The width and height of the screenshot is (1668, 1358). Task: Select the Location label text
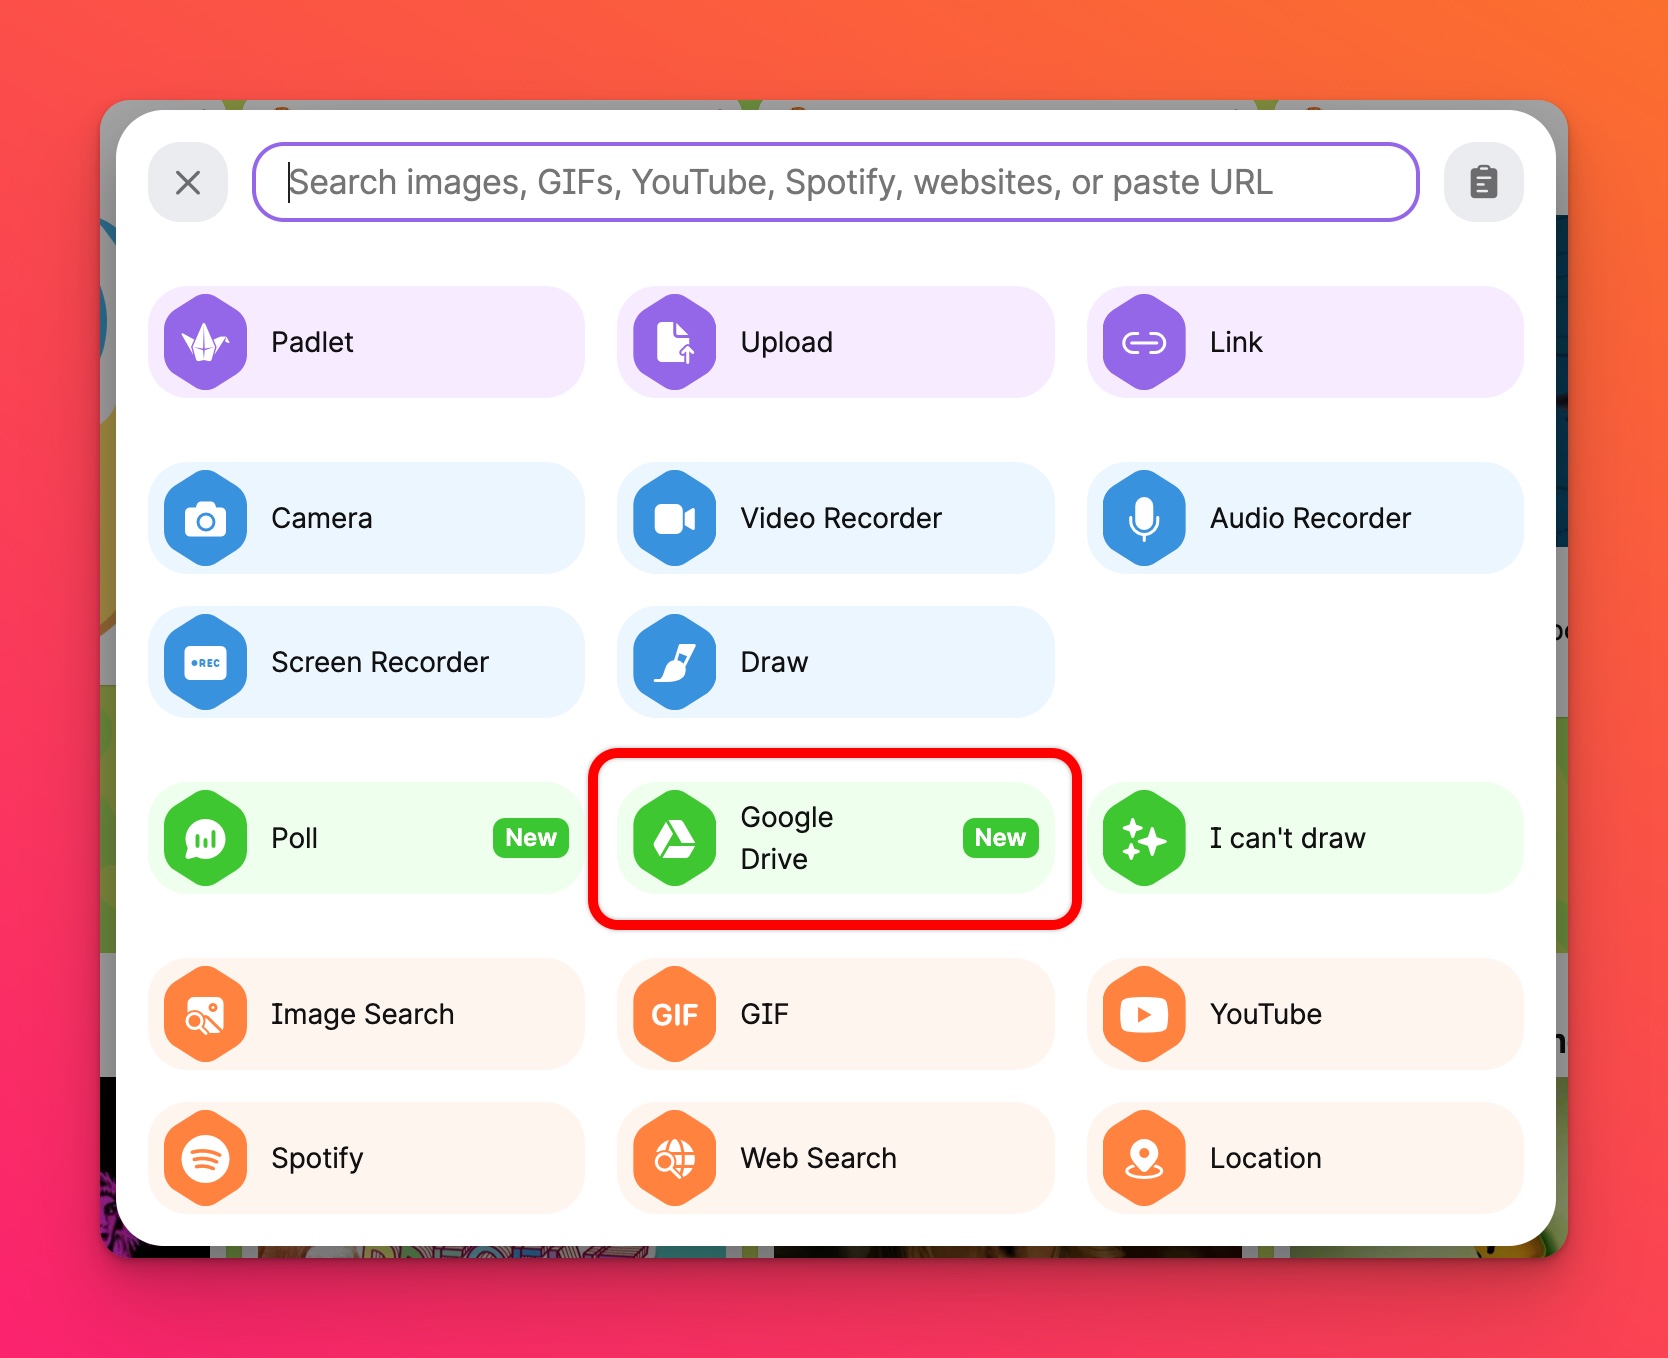tap(1265, 1158)
